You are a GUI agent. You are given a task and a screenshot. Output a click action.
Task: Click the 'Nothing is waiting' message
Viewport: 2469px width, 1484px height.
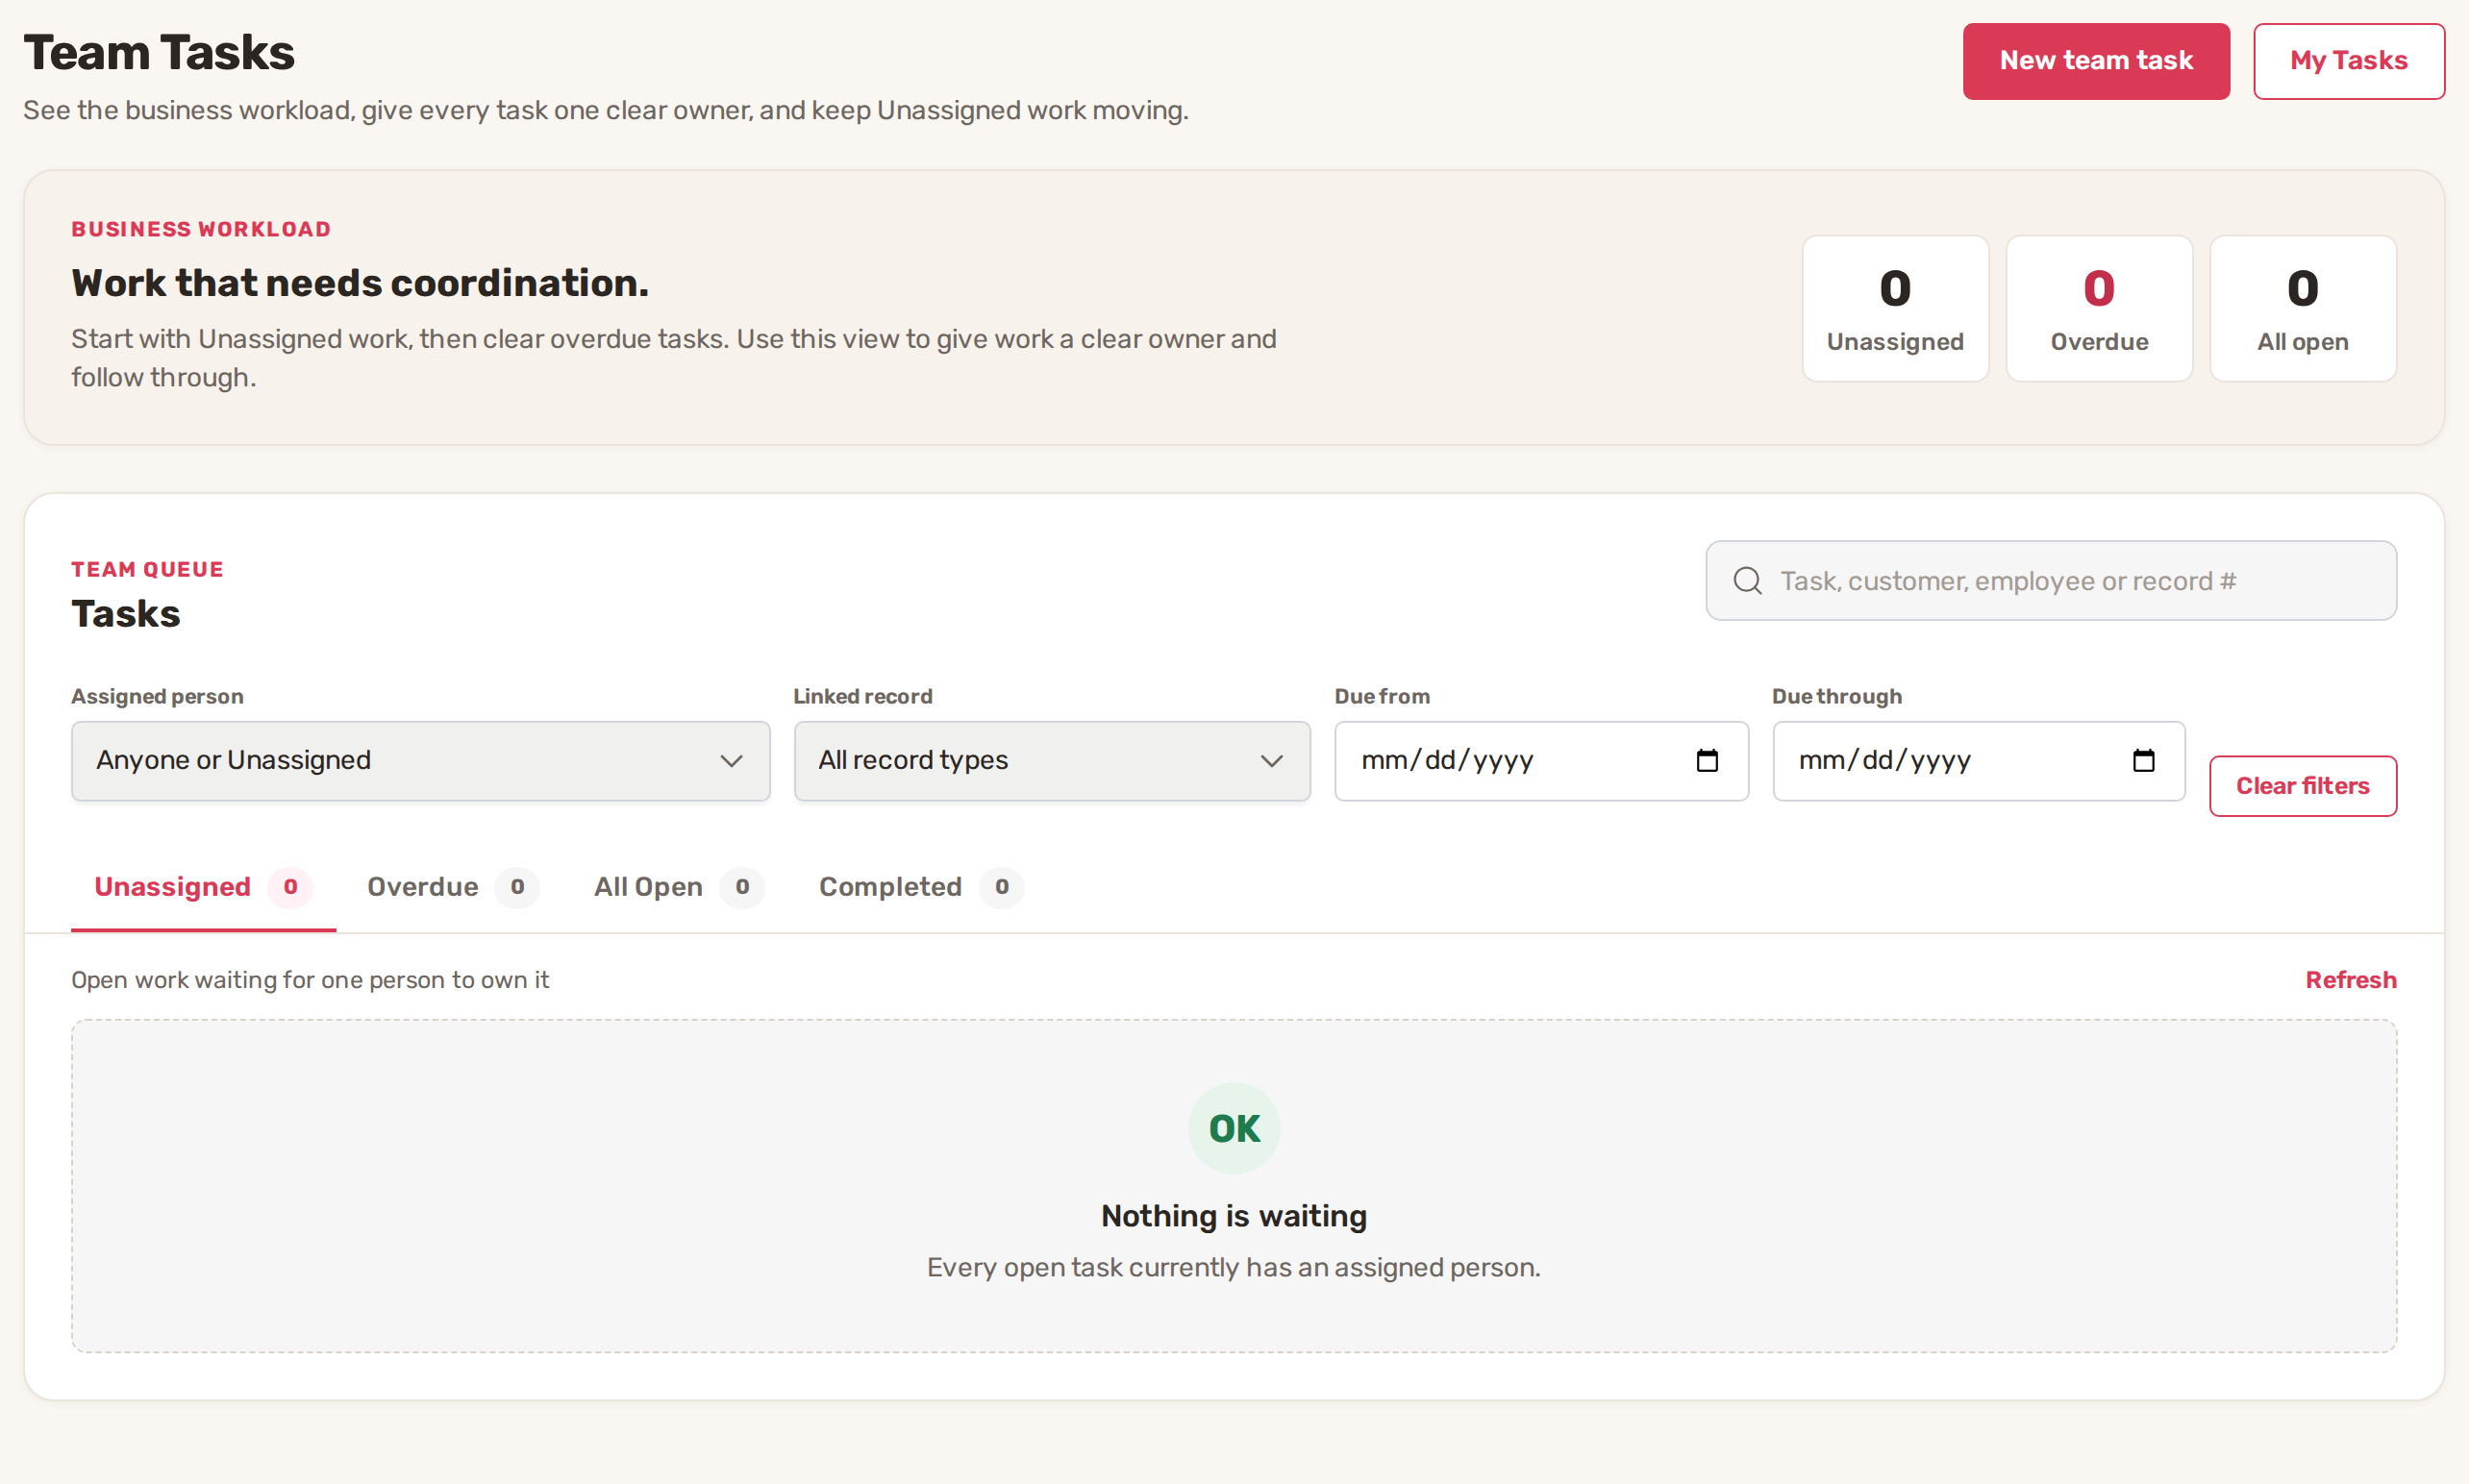[x=1234, y=1216]
